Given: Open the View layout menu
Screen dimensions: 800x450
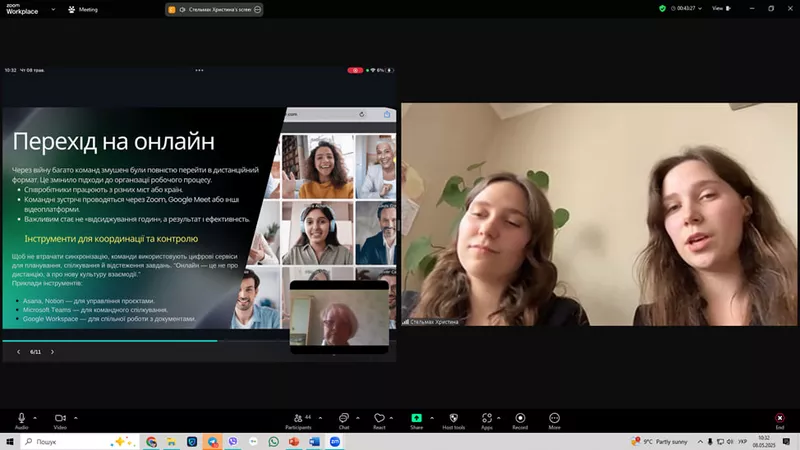Looking at the screenshot, I should [721, 8].
